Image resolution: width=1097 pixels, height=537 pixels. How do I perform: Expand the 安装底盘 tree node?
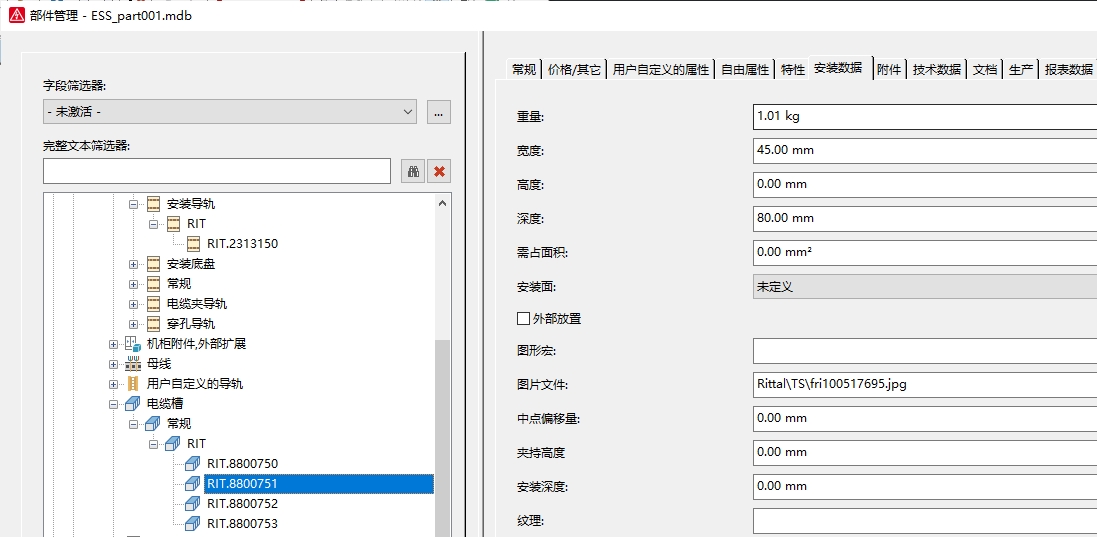(x=133, y=264)
